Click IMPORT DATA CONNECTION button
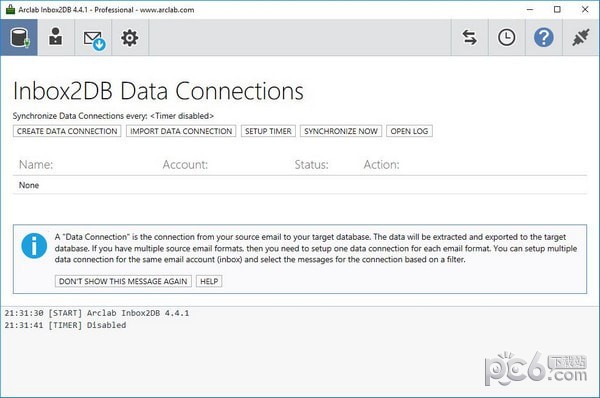Viewport: 600px width, 398px height. [181, 131]
